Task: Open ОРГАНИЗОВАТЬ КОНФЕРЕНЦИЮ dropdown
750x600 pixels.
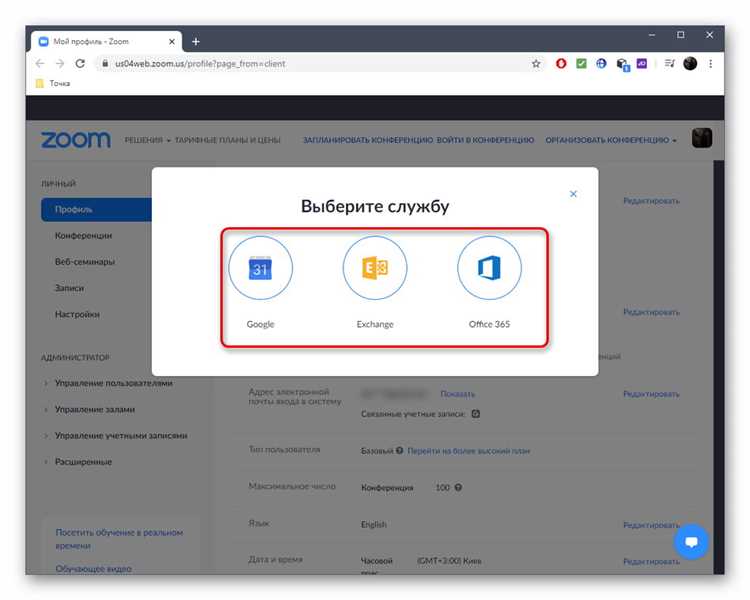Action: pyautogui.click(x=611, y=140)
